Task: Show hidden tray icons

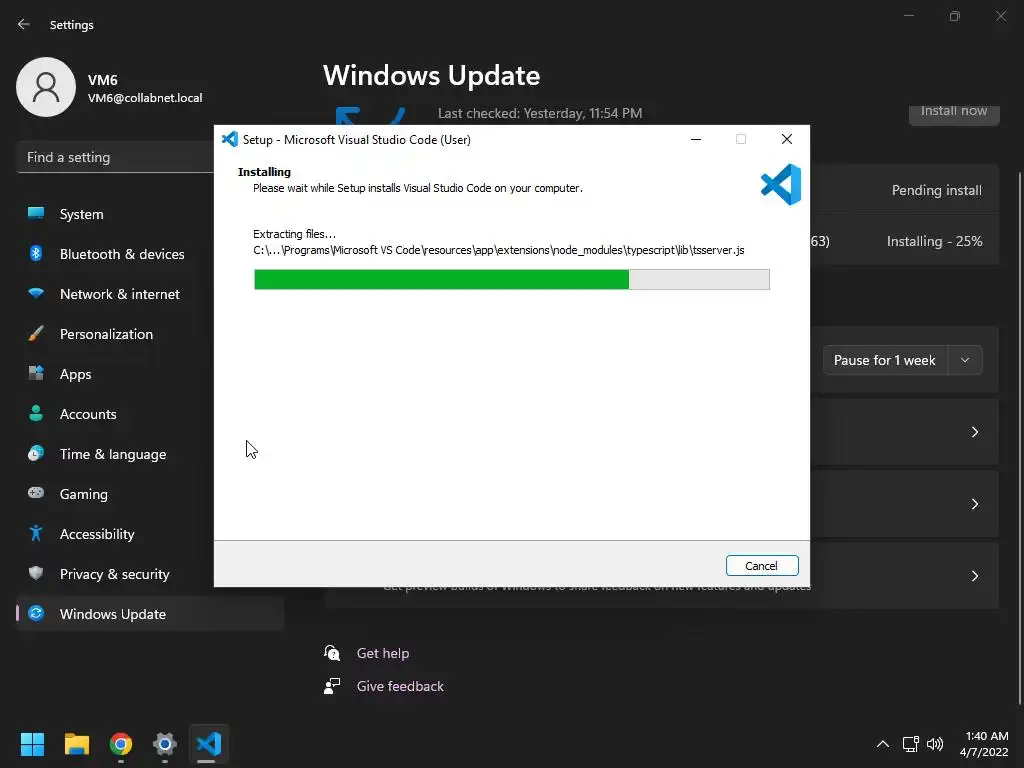Action: [882, 744]
